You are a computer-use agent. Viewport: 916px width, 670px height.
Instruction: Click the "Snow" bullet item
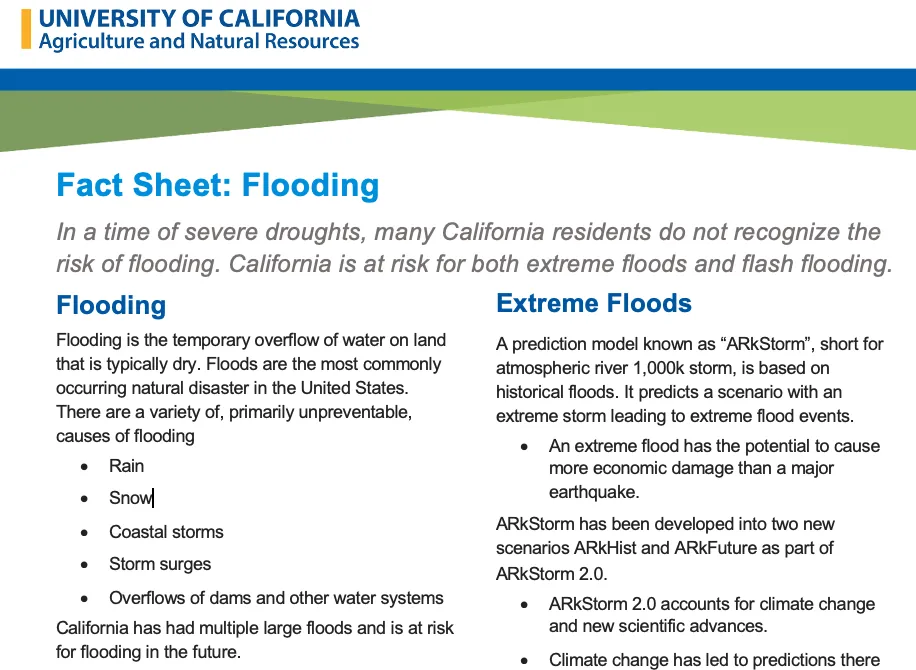coord(130,498)
